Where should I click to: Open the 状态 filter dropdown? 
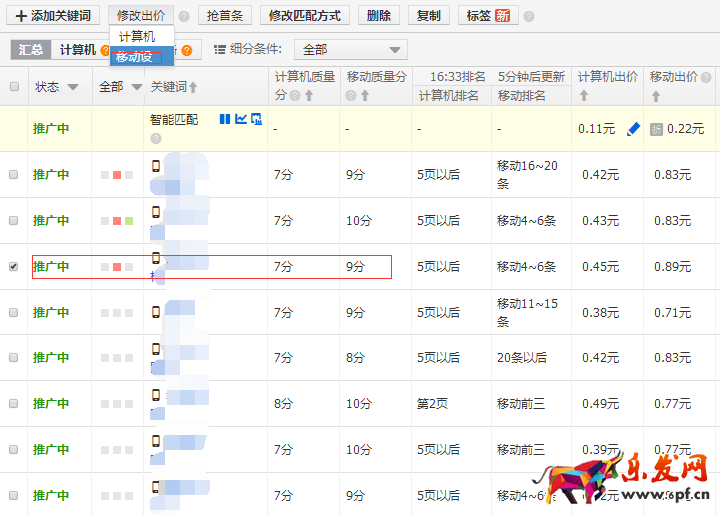73,87
